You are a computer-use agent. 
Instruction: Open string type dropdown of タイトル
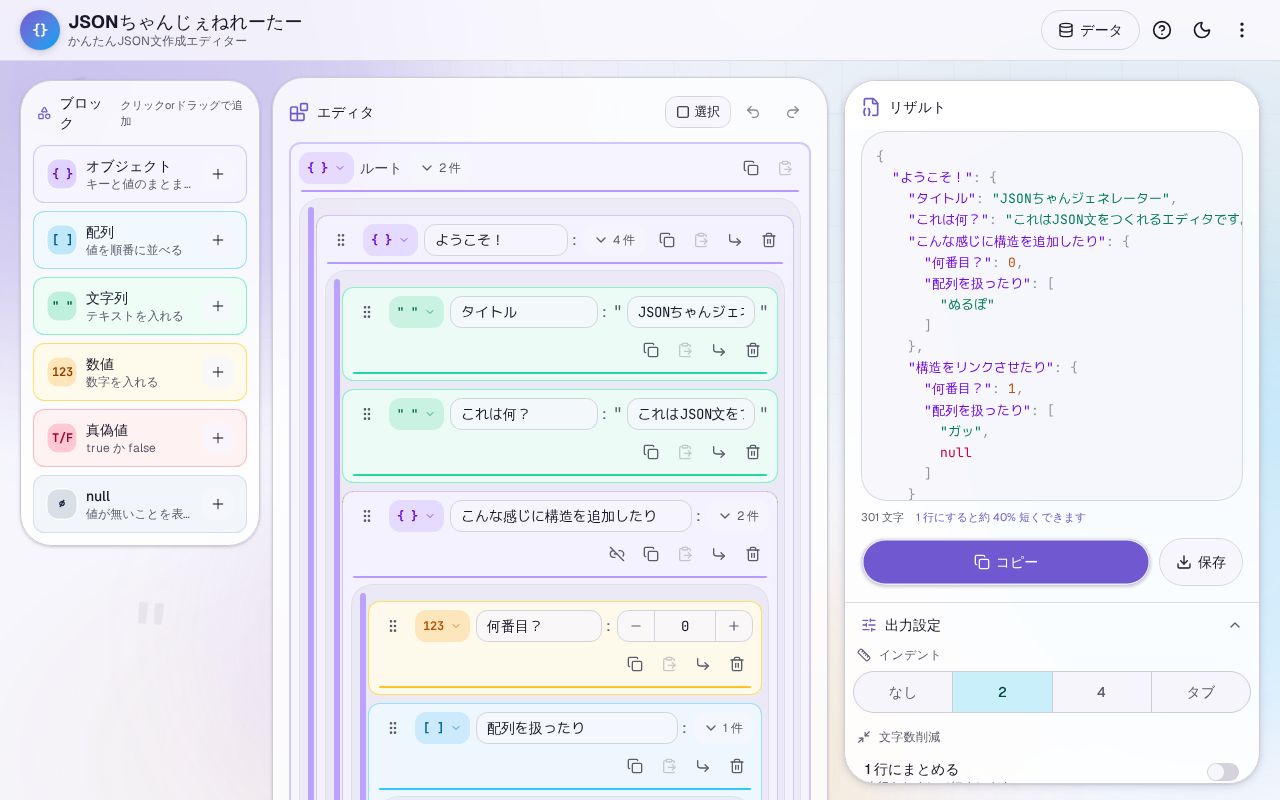click(416, 312)
